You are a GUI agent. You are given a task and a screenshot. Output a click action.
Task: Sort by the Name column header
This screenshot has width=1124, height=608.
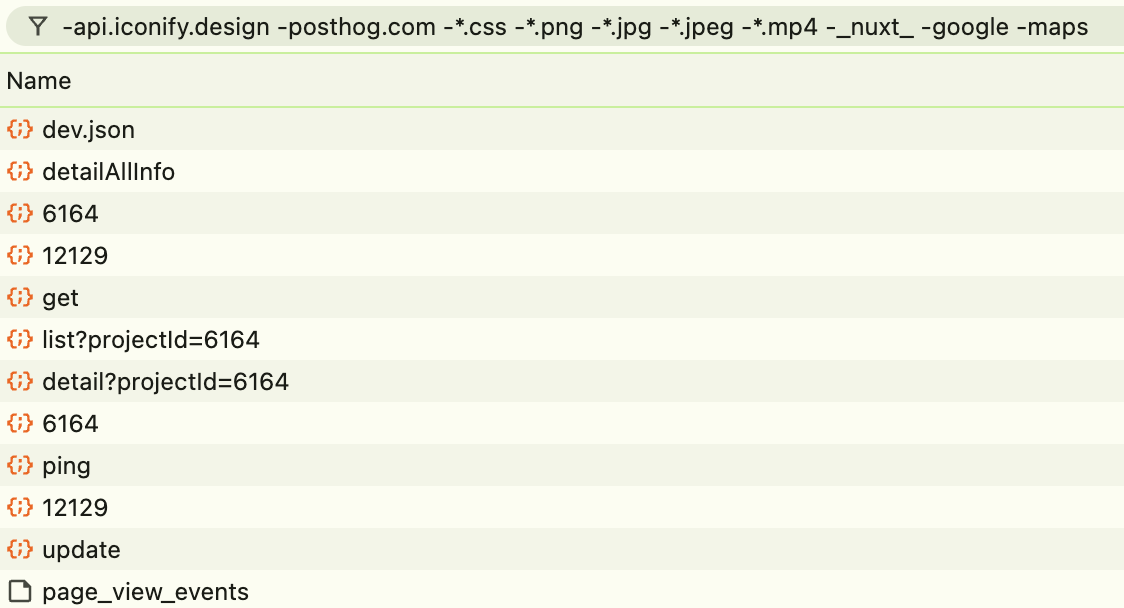point(39,81)
